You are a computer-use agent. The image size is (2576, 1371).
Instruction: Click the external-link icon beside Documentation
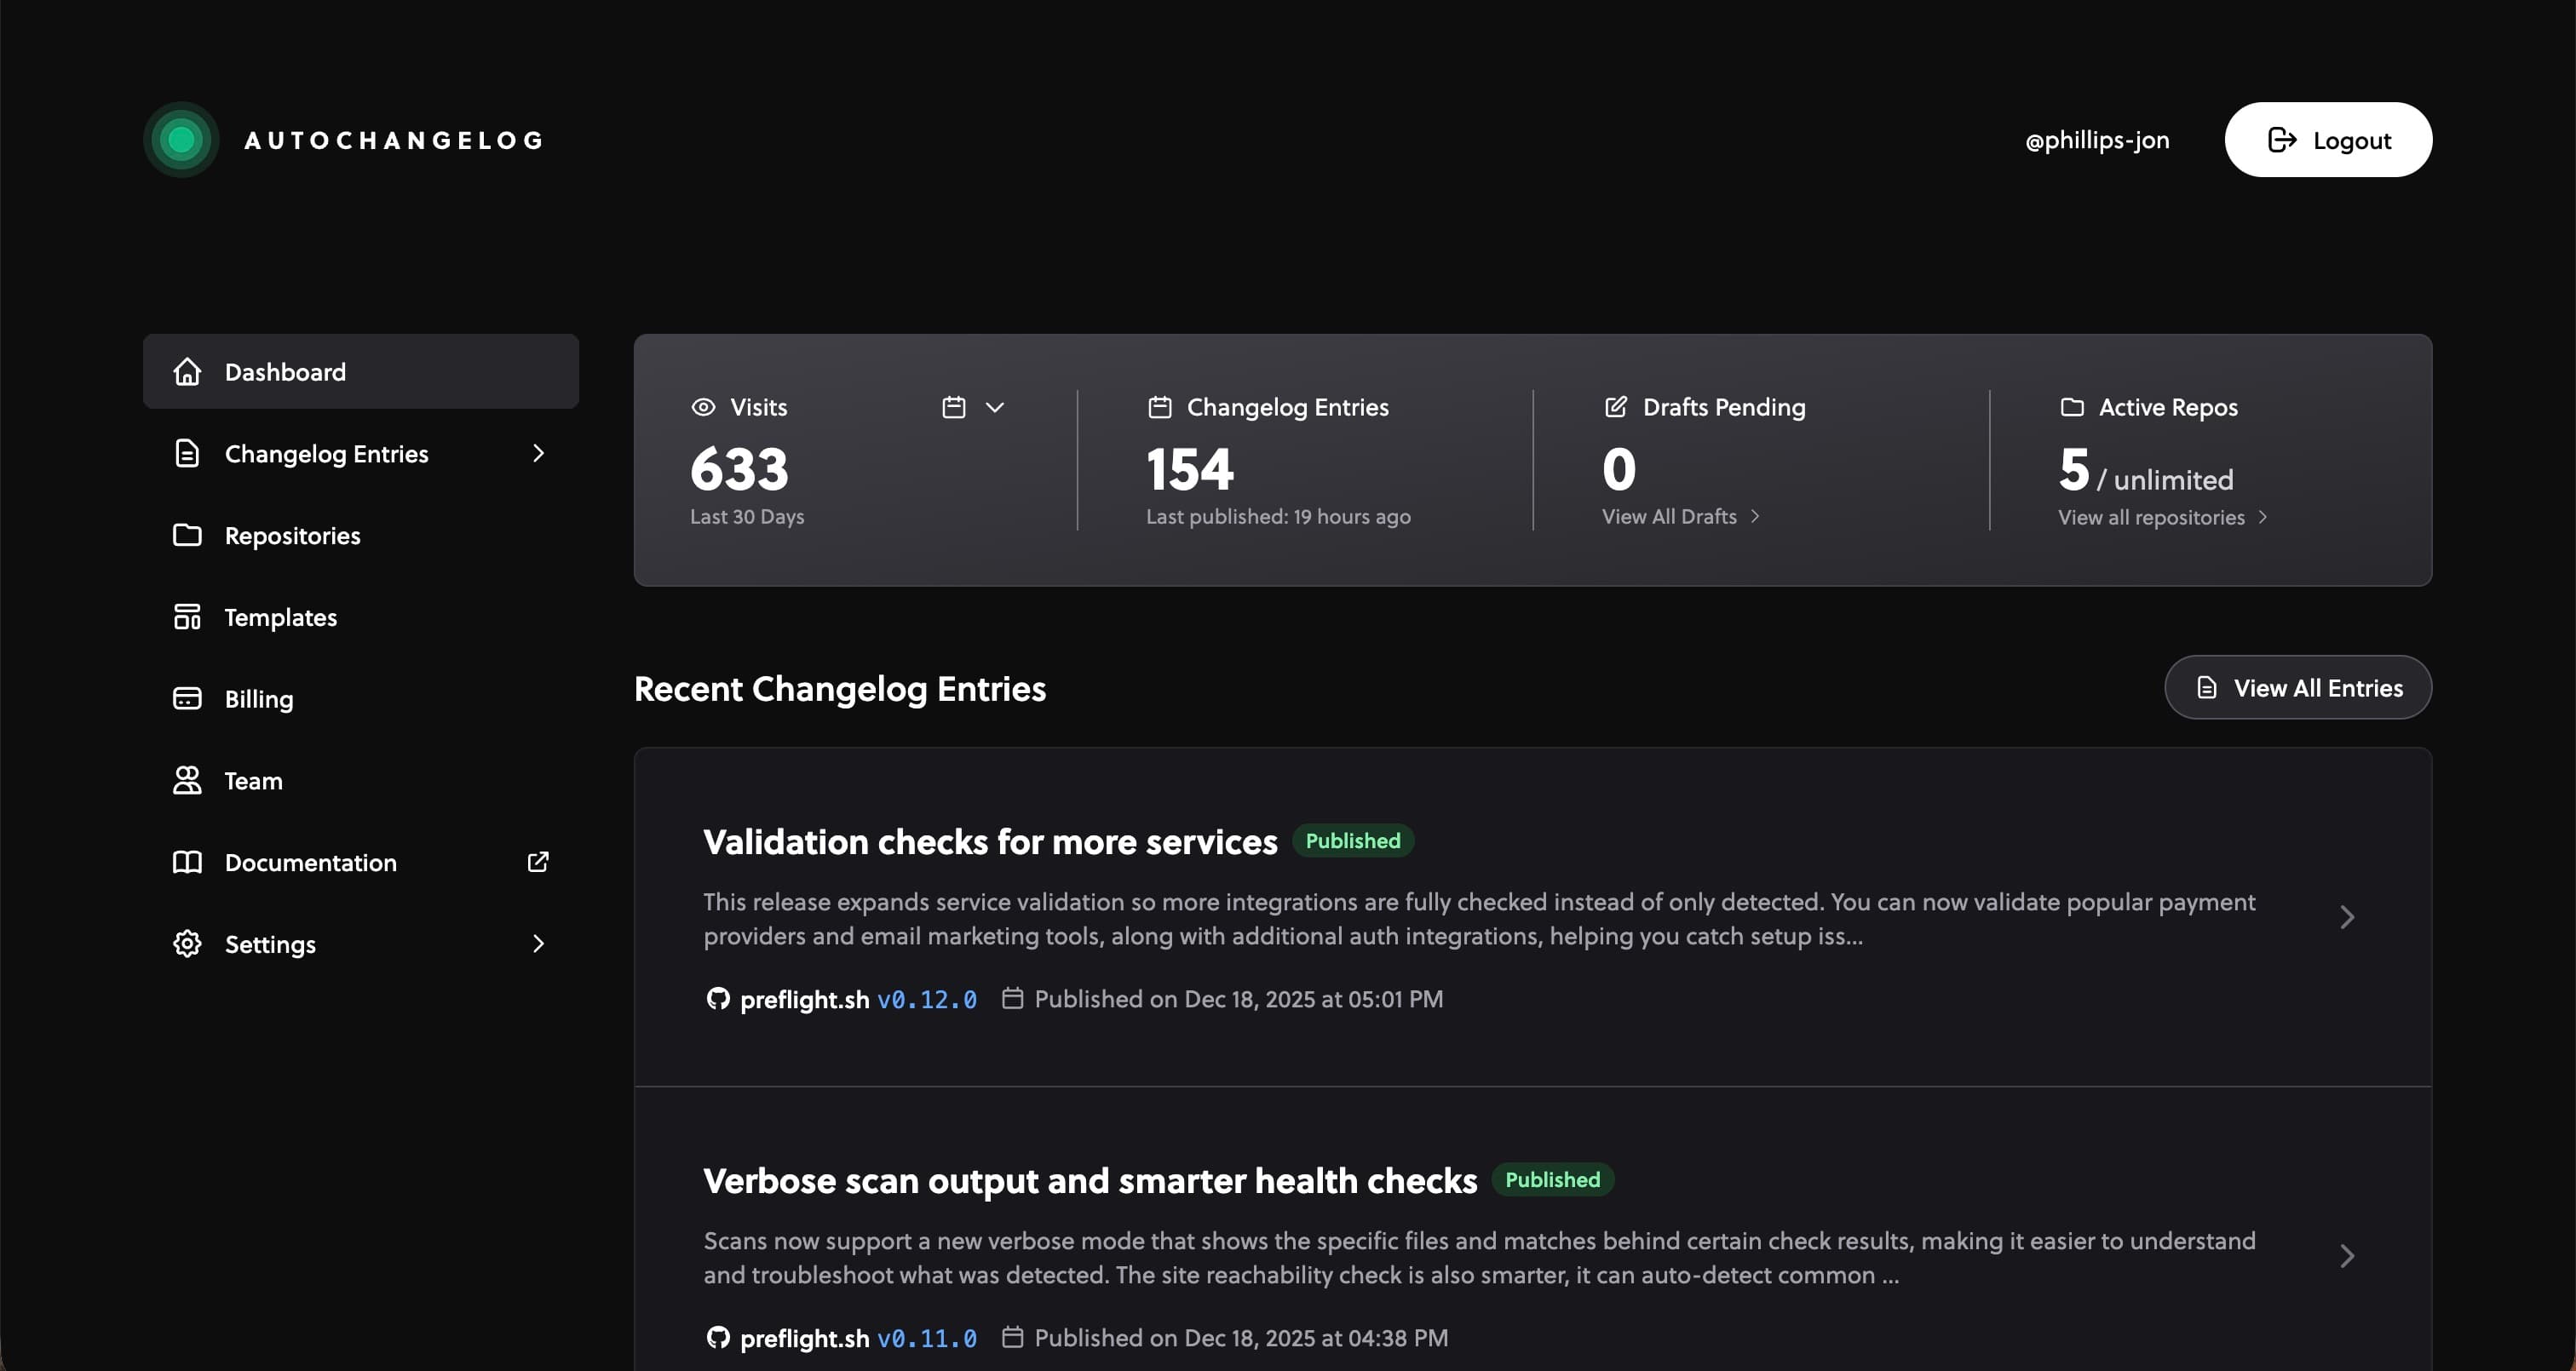tap(538, 862)
